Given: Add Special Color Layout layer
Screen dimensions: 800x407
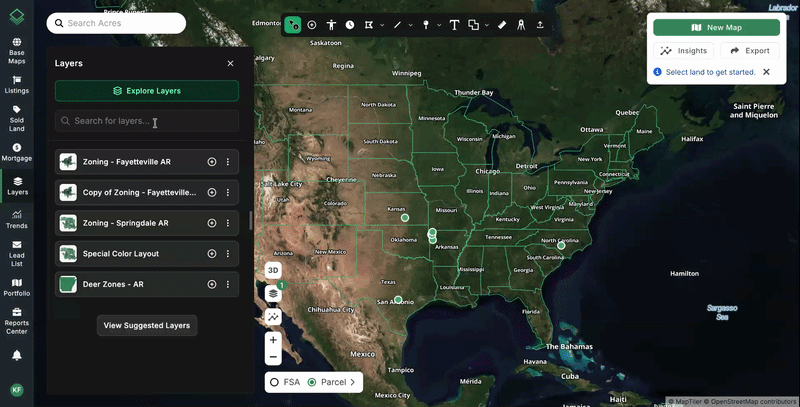Looking at the screenshot, I should (x=212, y=253).
